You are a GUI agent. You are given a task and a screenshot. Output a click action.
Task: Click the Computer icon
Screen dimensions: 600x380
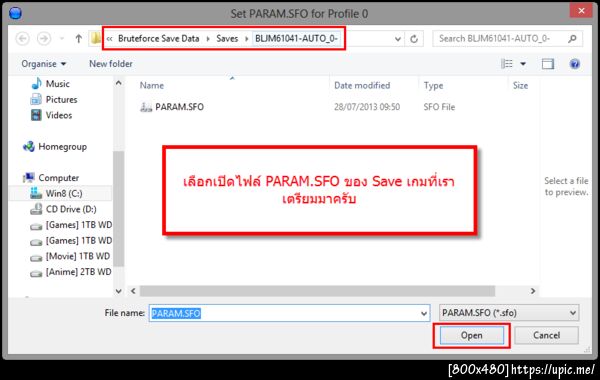(29, 178)
